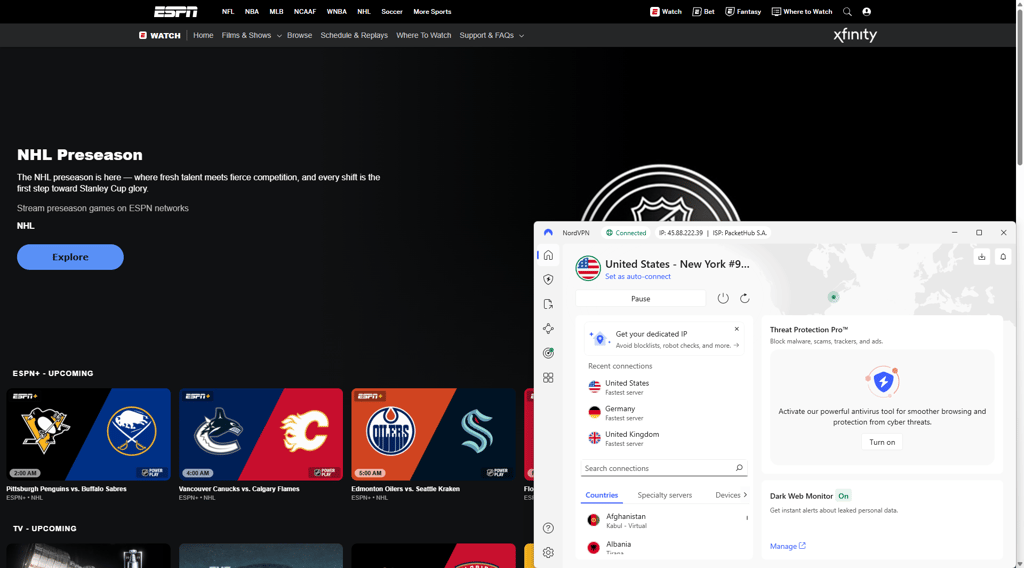Click the Watch icon in ESPN's top-right bar
Viewport: 1024px width, 568px height.
(x=654, y=12)
